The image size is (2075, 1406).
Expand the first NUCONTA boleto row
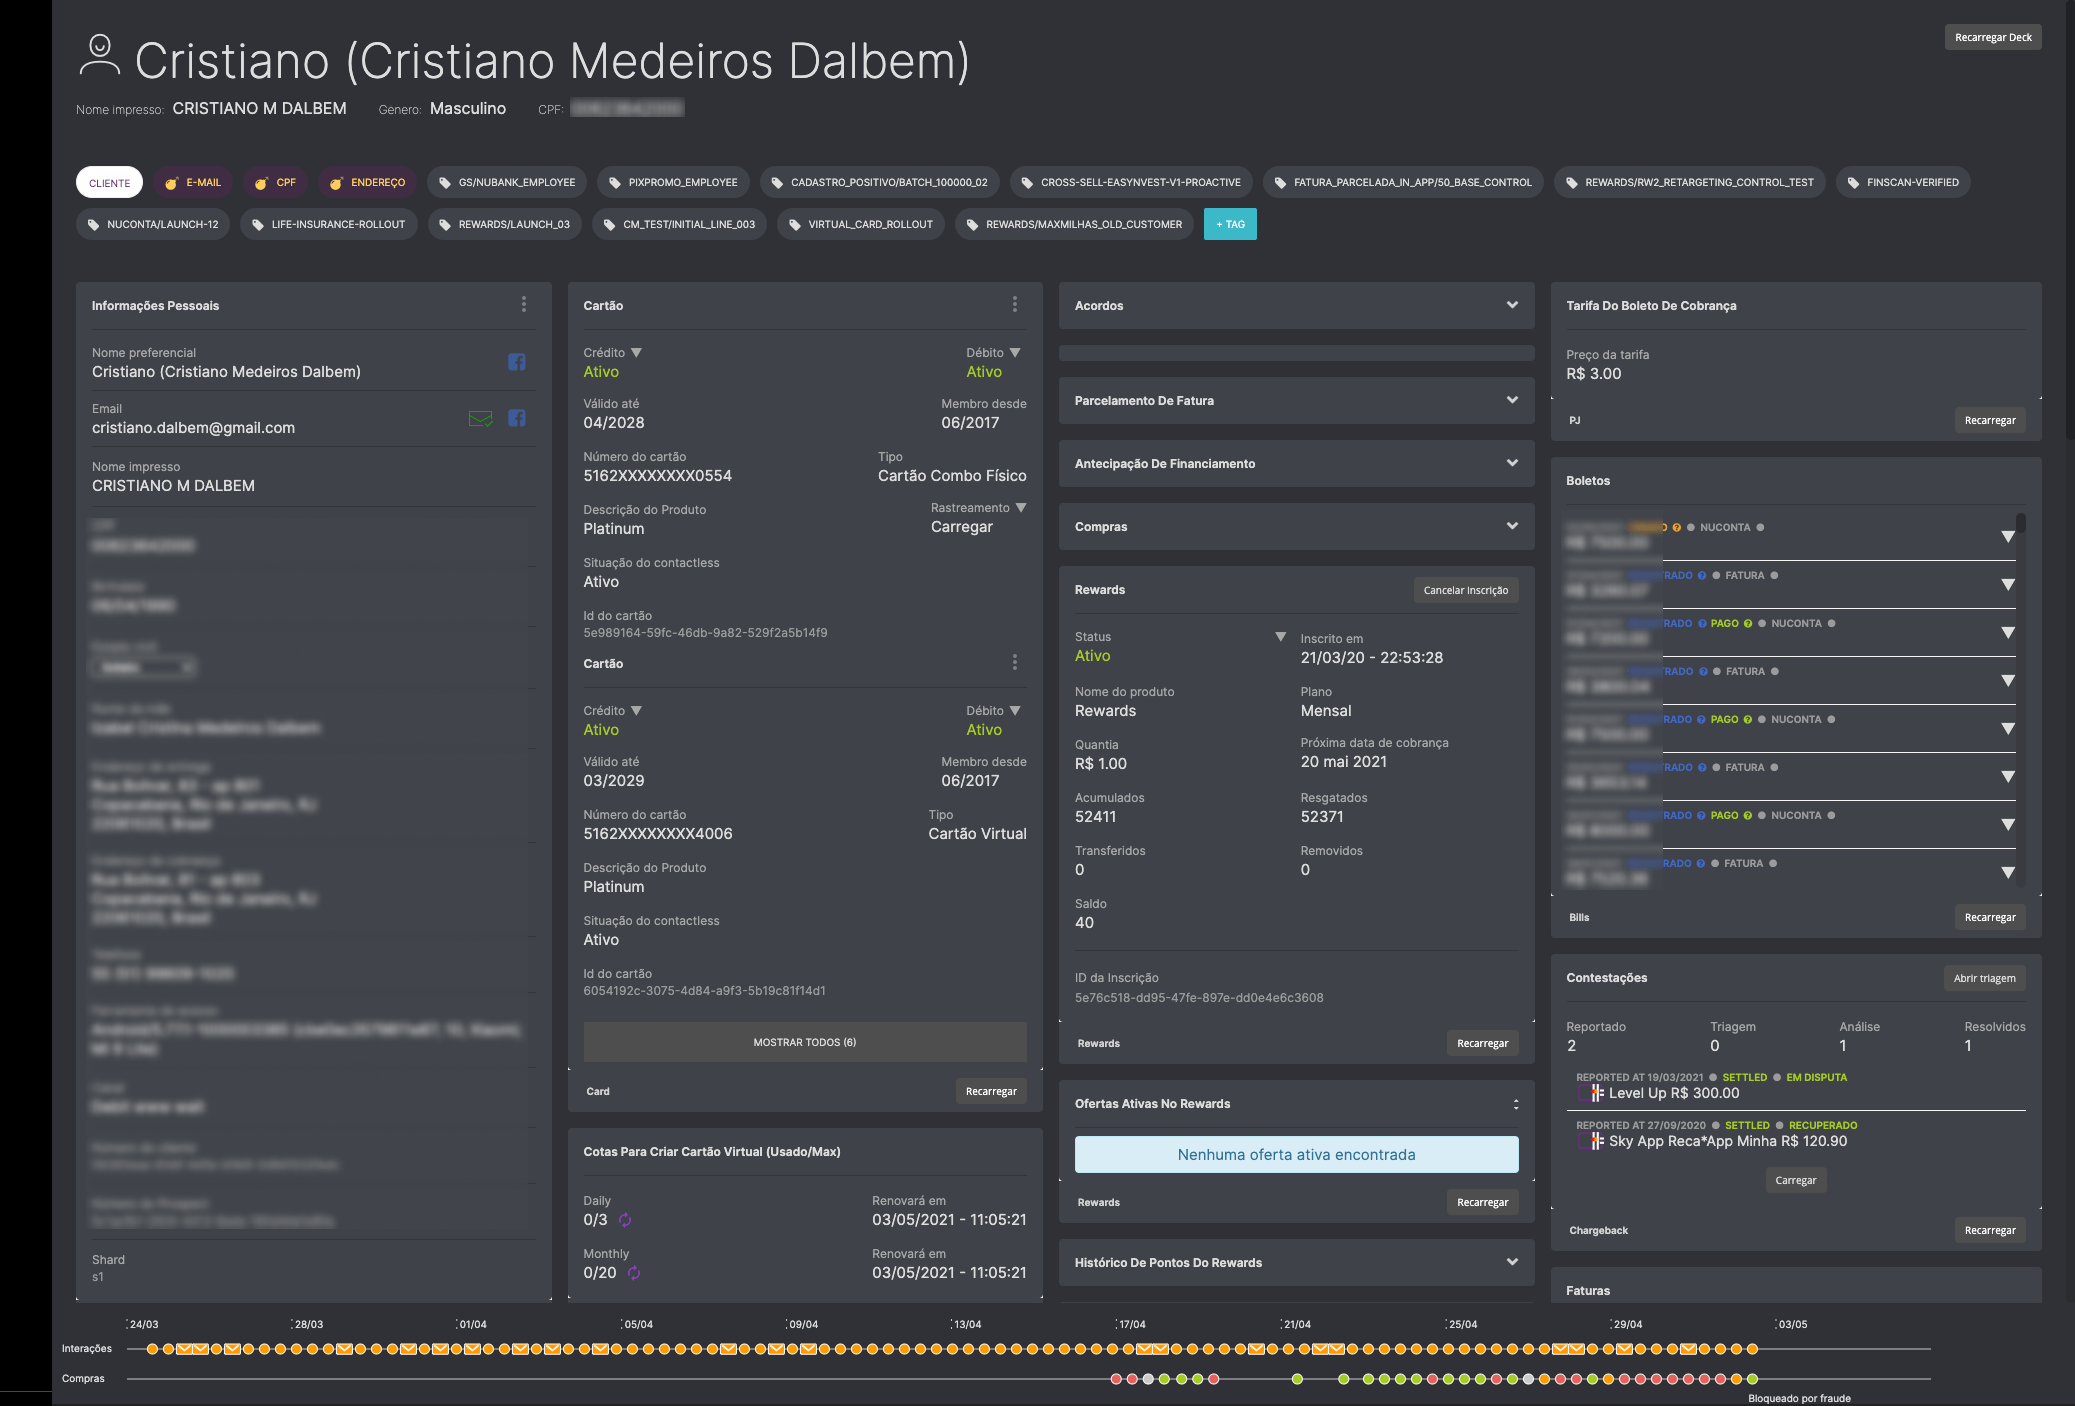2007,537
